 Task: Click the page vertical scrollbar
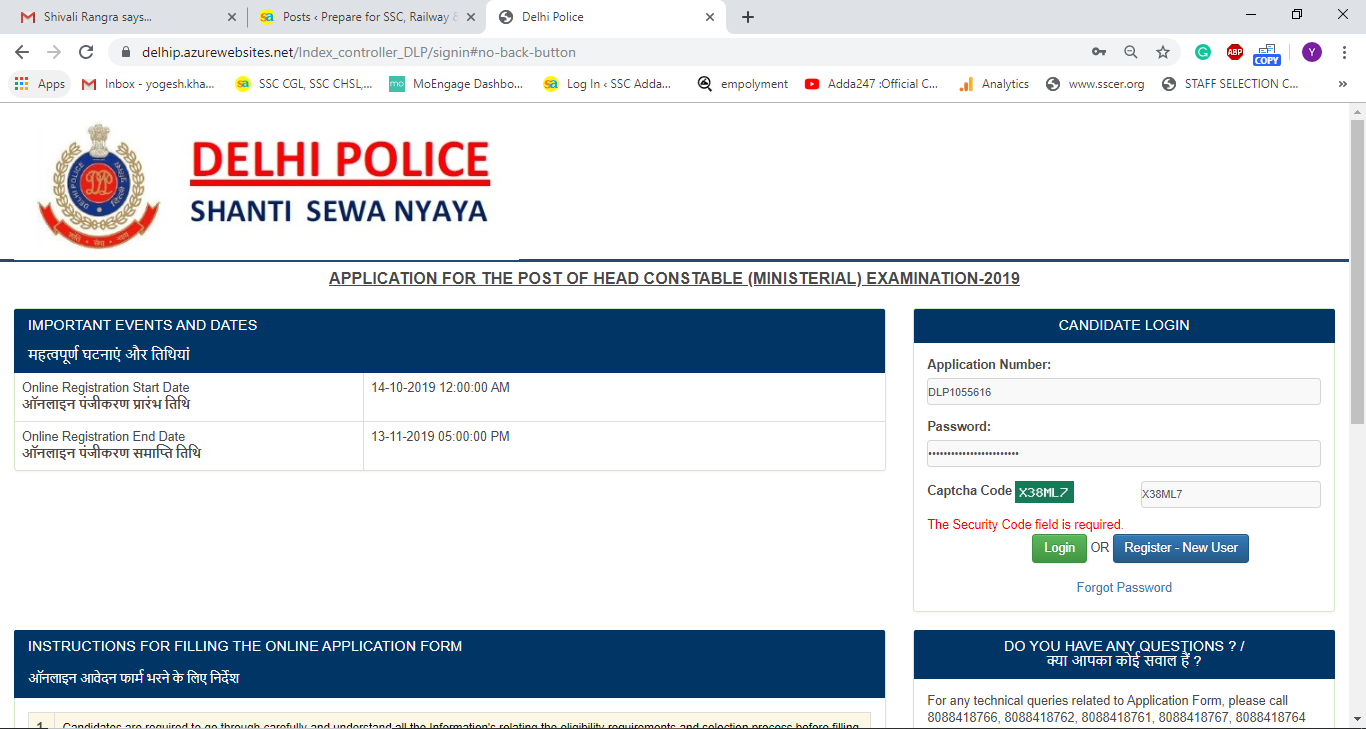1357,270
